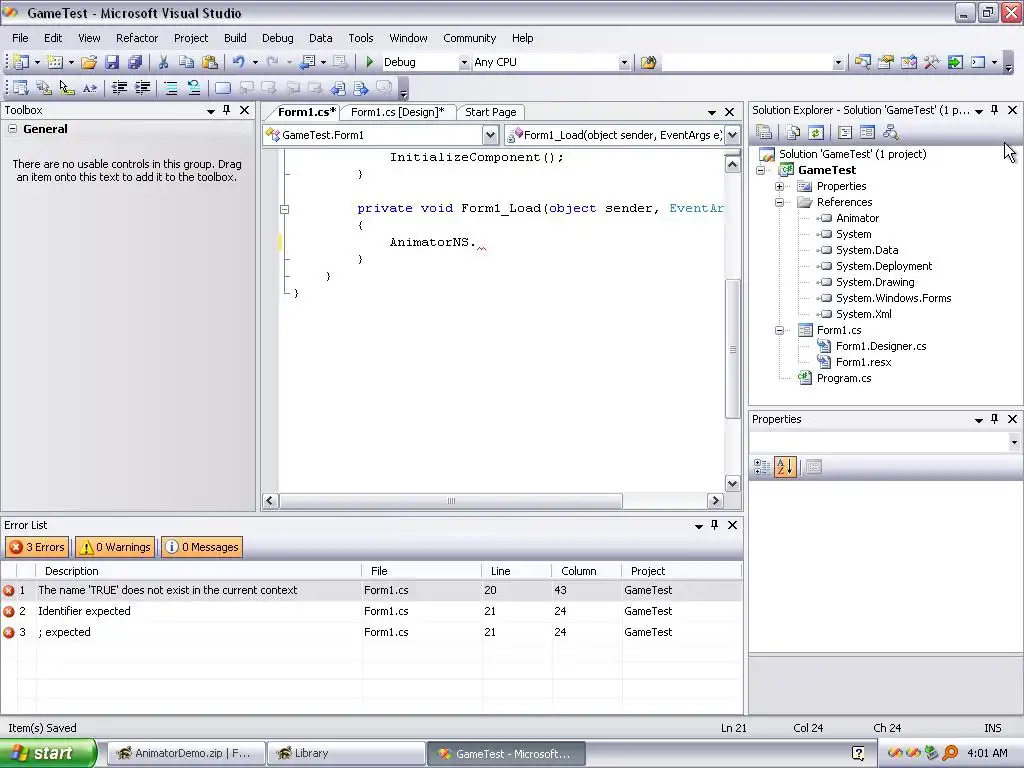
Task: Uncomment the selected lines
Action: [194, 88]
